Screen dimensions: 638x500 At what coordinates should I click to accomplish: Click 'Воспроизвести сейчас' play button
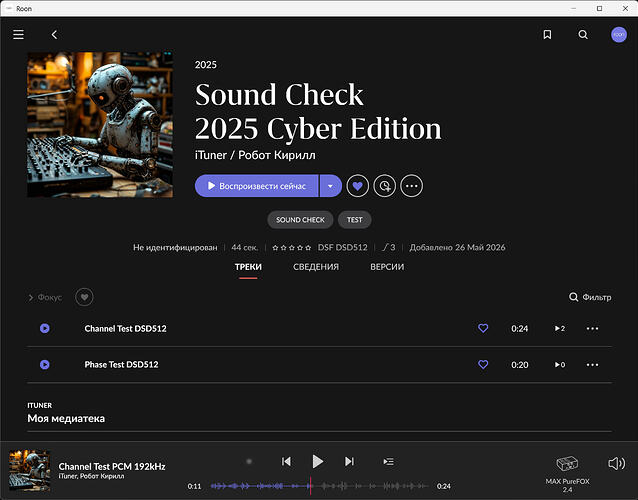(256, 186)
